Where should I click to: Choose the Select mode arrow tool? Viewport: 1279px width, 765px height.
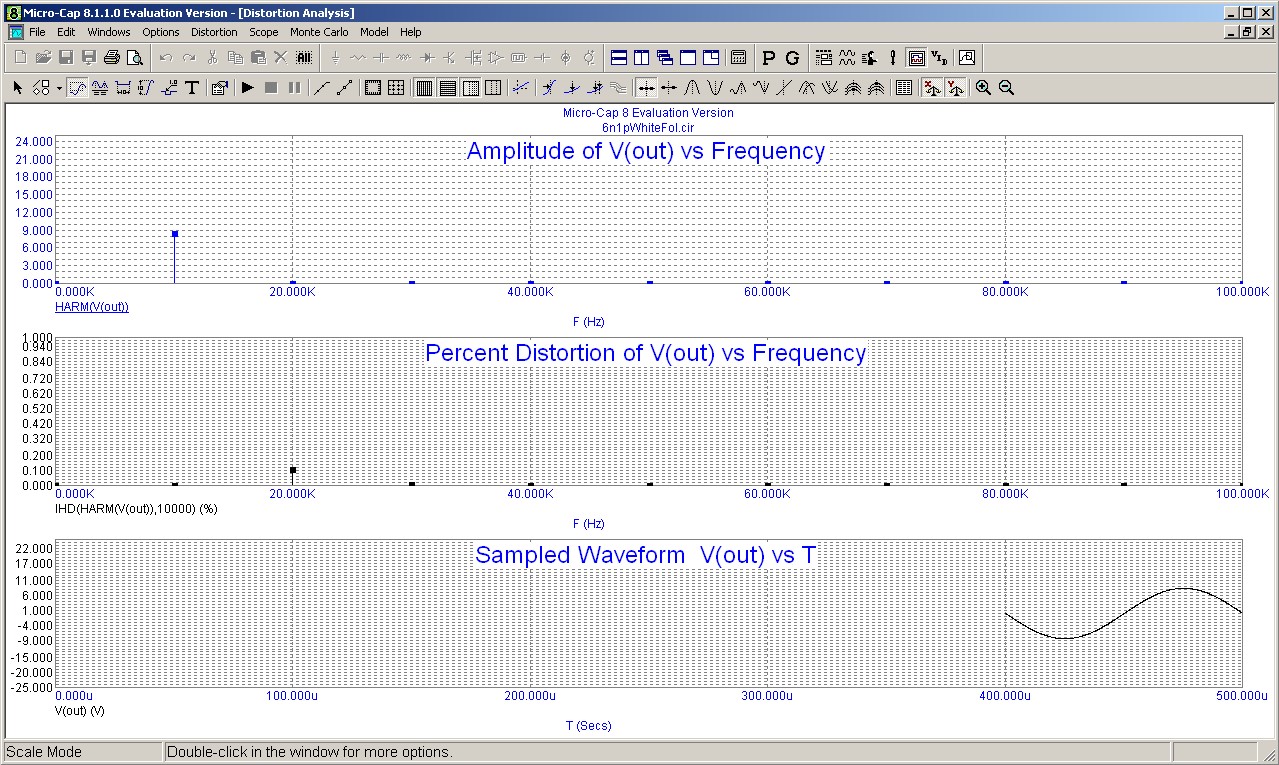point(18,88)
